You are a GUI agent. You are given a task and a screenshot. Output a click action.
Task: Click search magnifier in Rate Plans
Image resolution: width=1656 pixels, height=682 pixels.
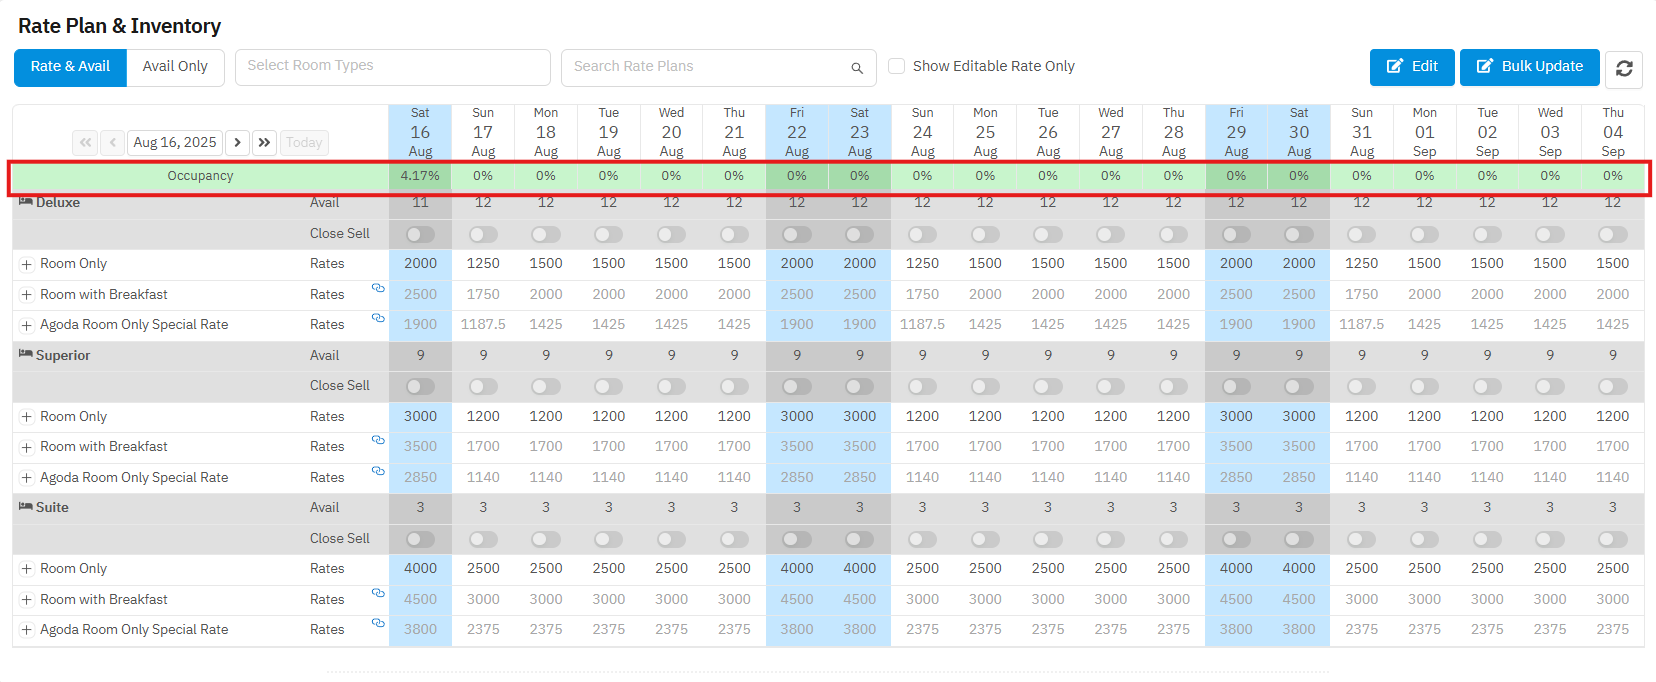click(x=857, y=68)
